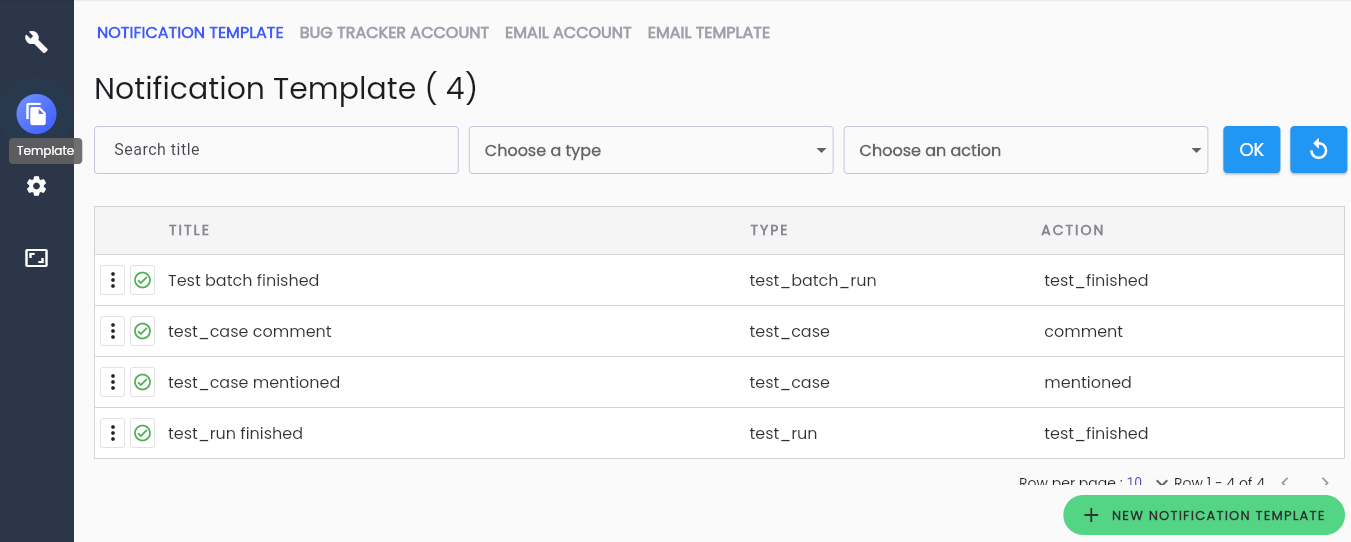Go to next page arrow

point(1326,483)
